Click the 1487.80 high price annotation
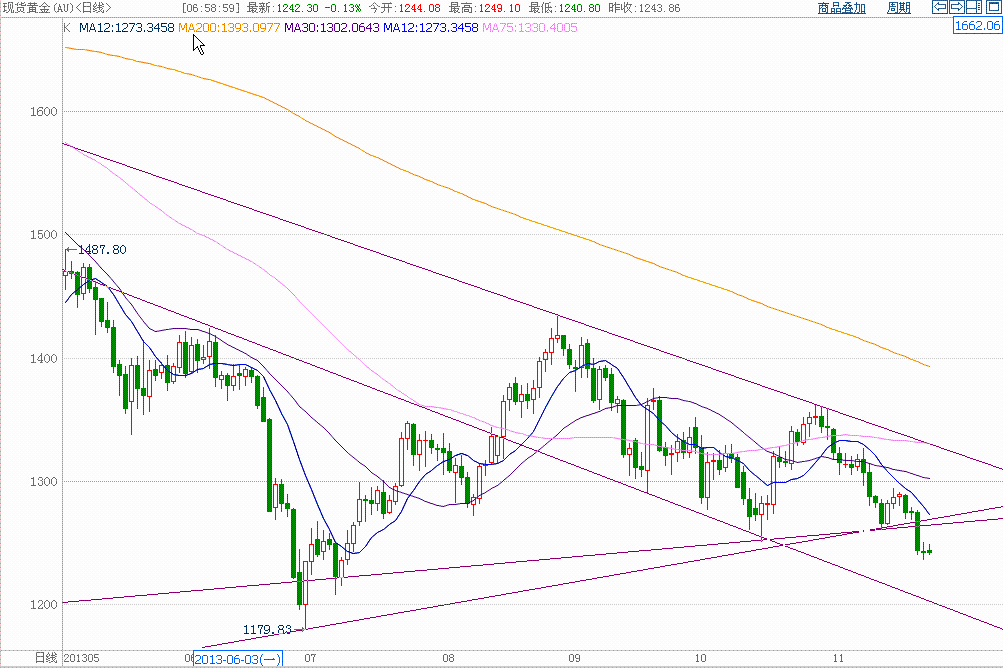1003x668 pixels. [102, 250]
